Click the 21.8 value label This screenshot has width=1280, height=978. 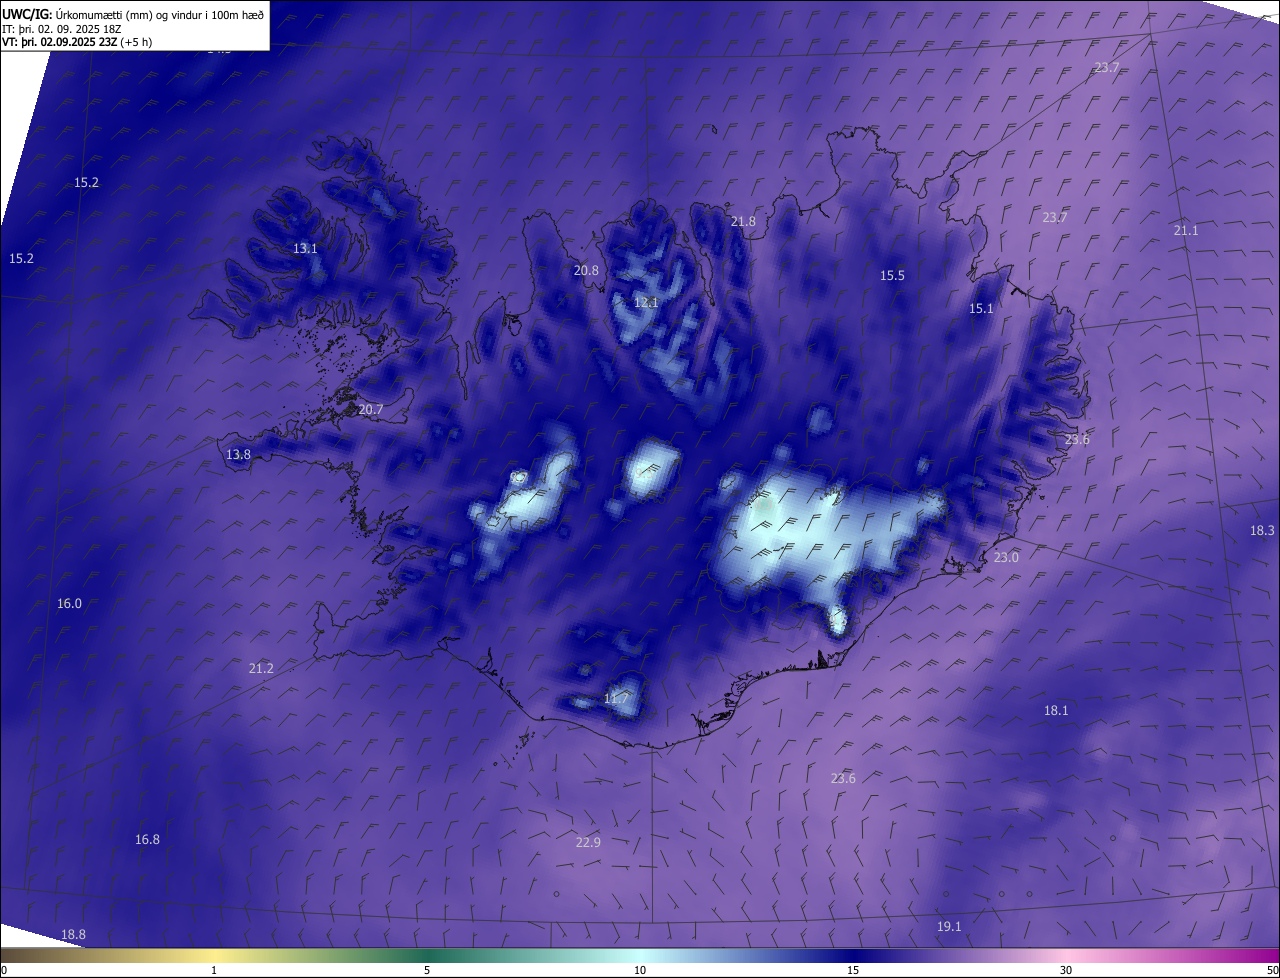click(743, 221)
